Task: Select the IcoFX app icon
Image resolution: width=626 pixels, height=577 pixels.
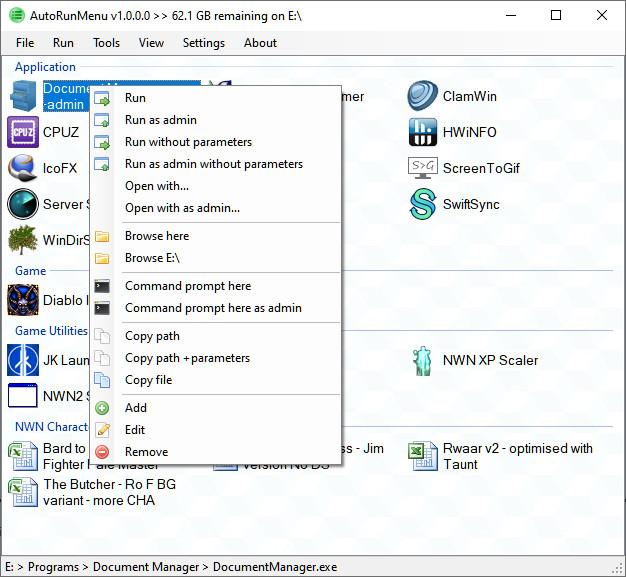Action: pos(23,168)
